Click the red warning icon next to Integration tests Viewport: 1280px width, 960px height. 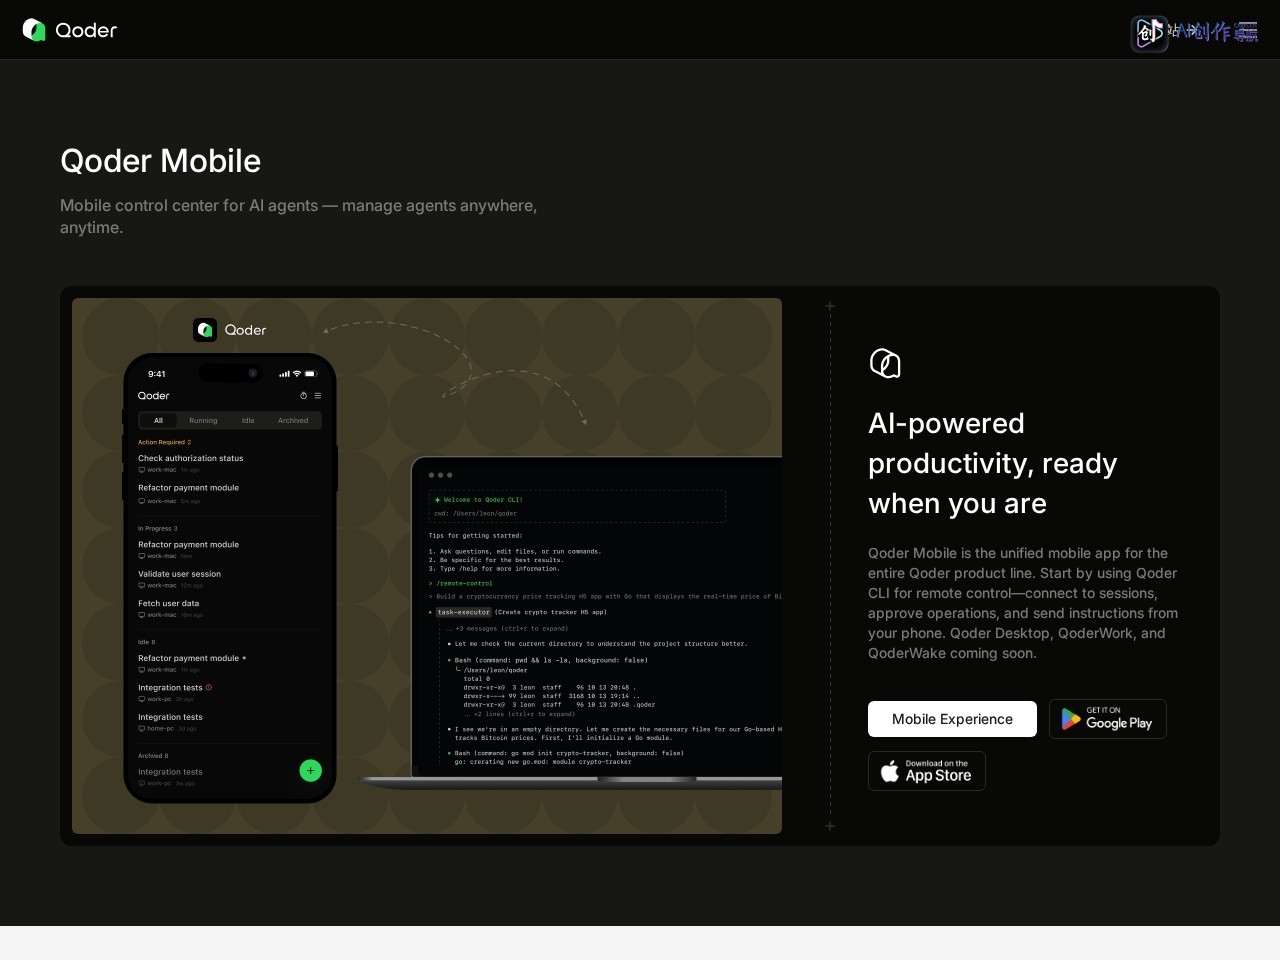coord(209,688)
